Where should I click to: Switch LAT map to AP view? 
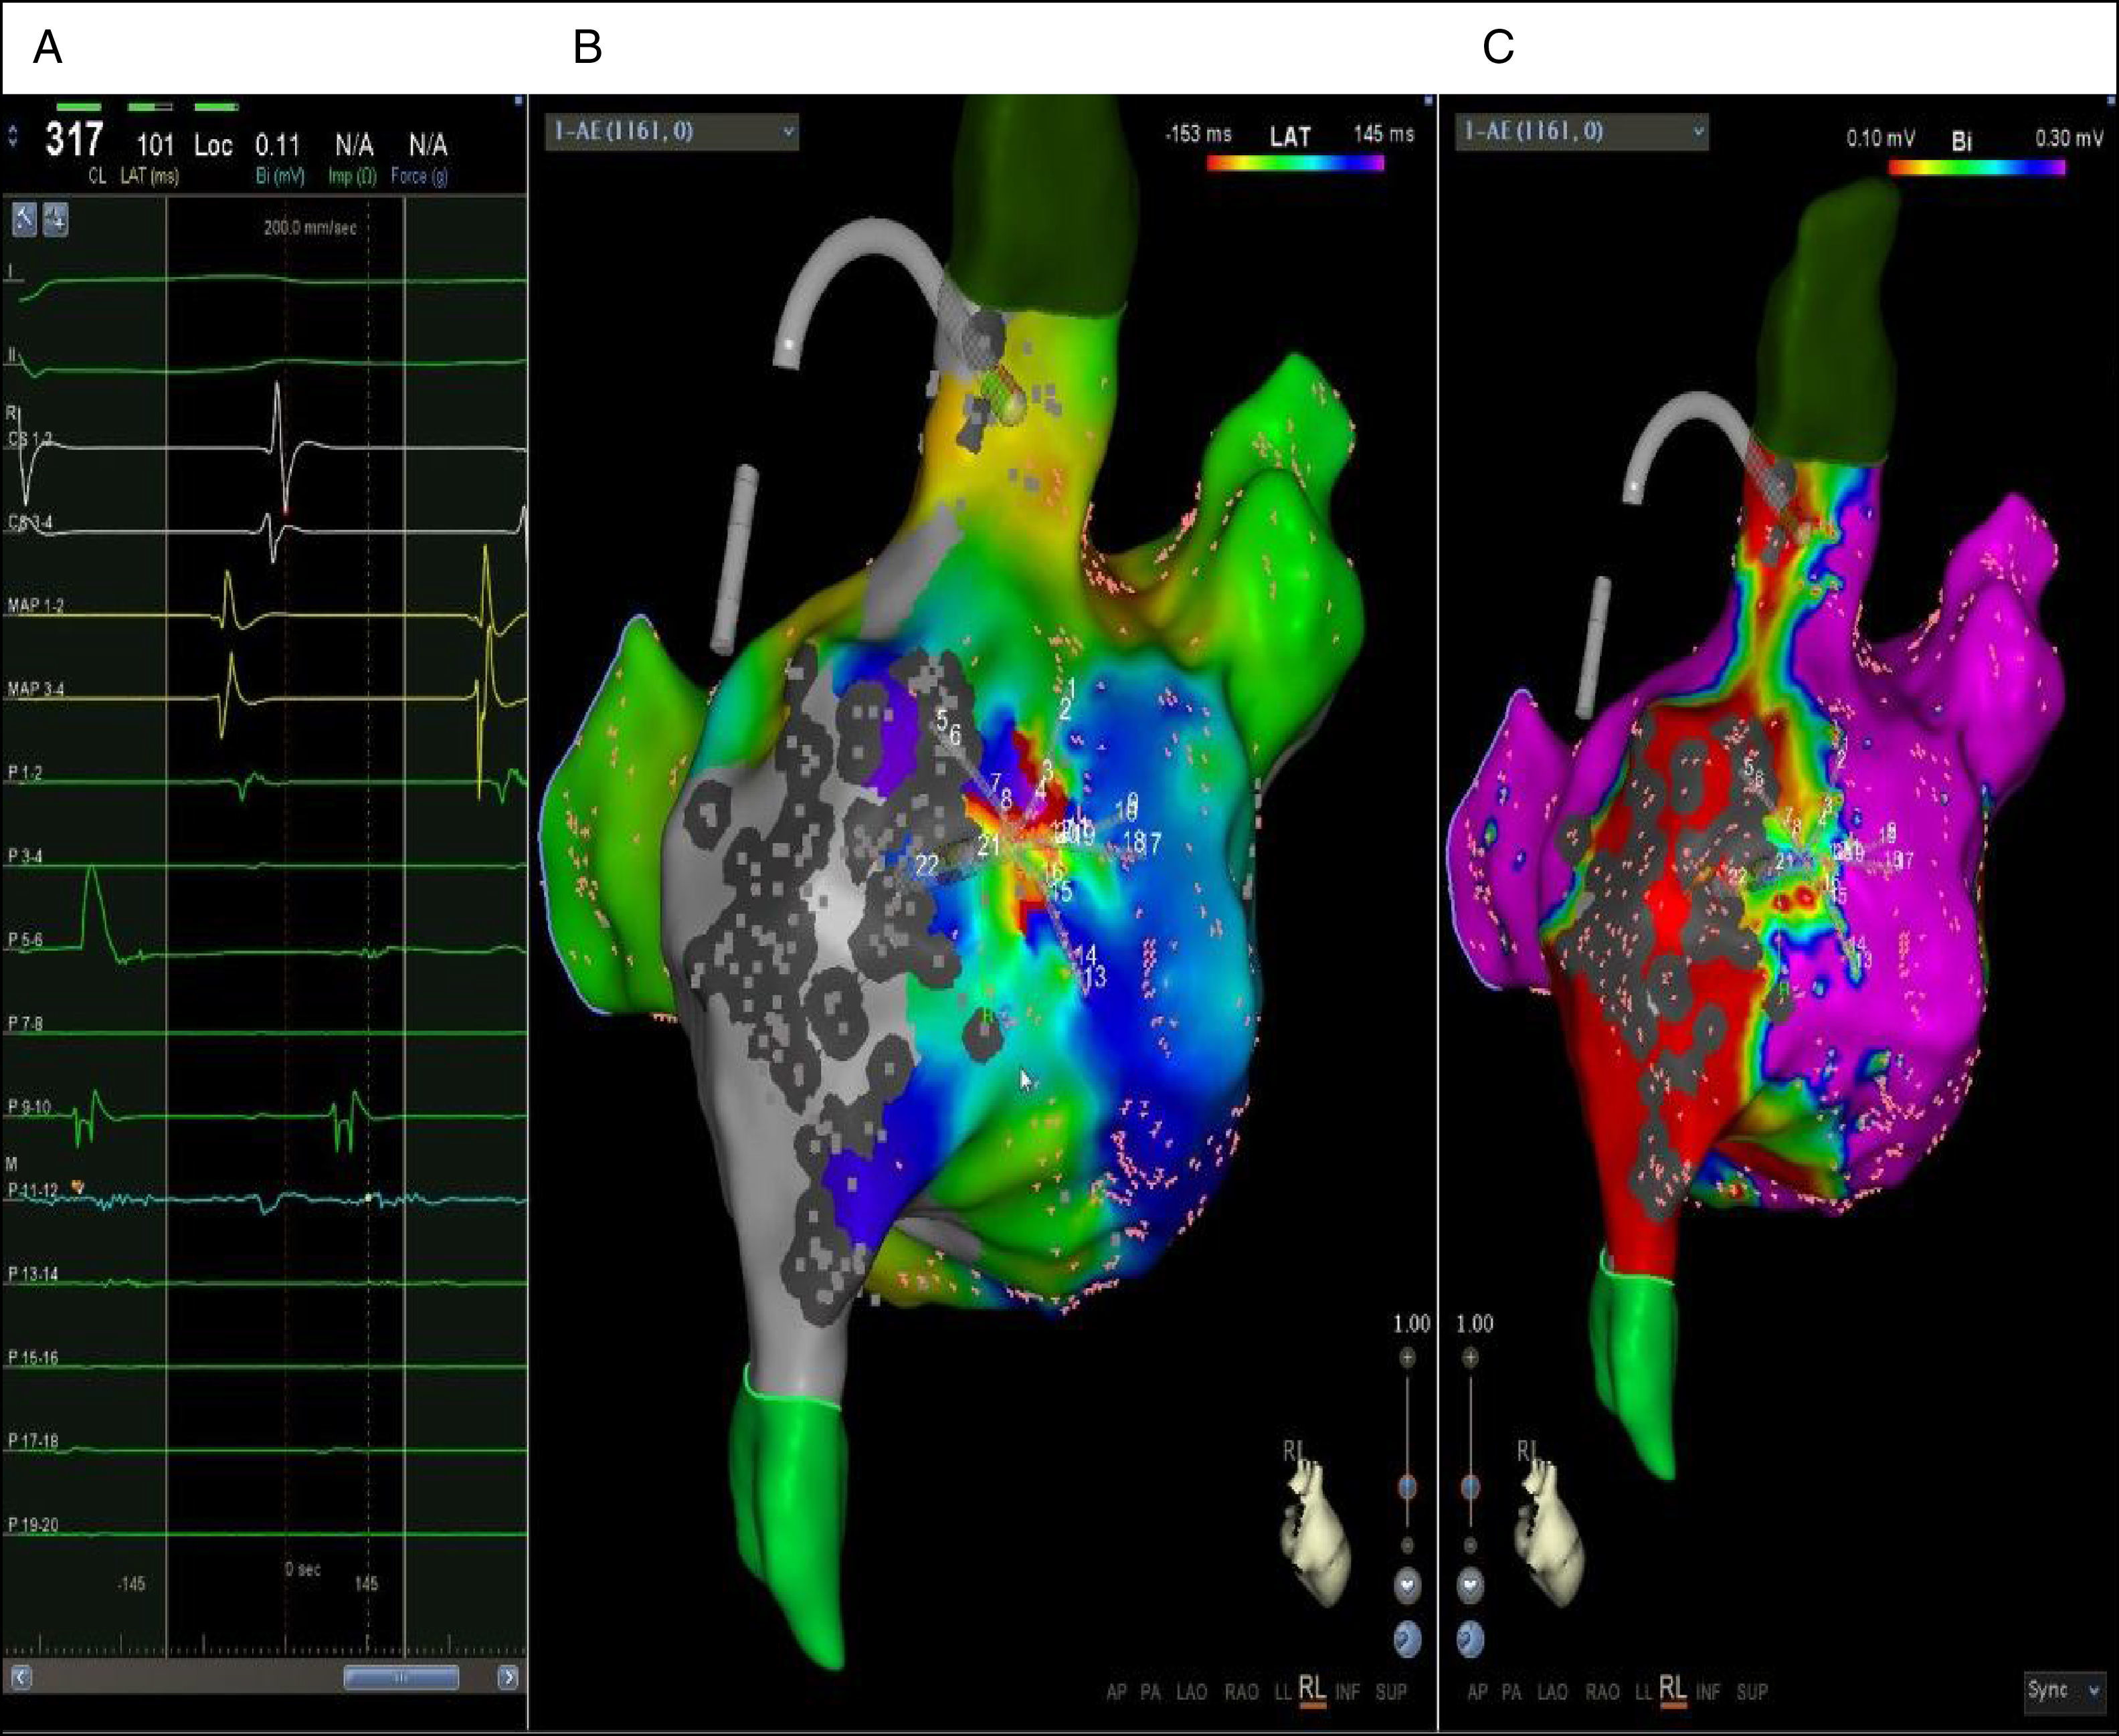tap(1116, 1691)
